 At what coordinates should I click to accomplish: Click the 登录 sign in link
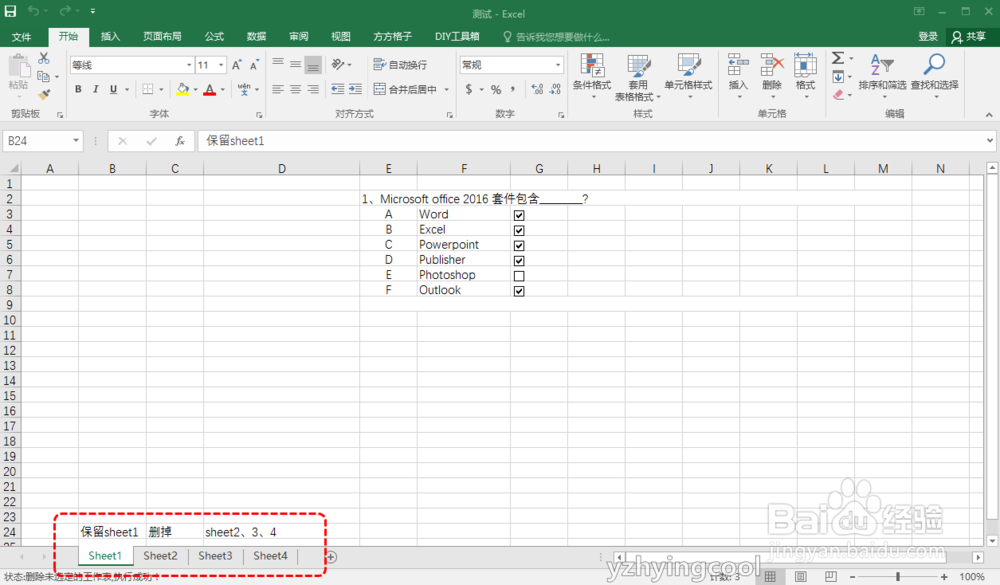[928, 36]
